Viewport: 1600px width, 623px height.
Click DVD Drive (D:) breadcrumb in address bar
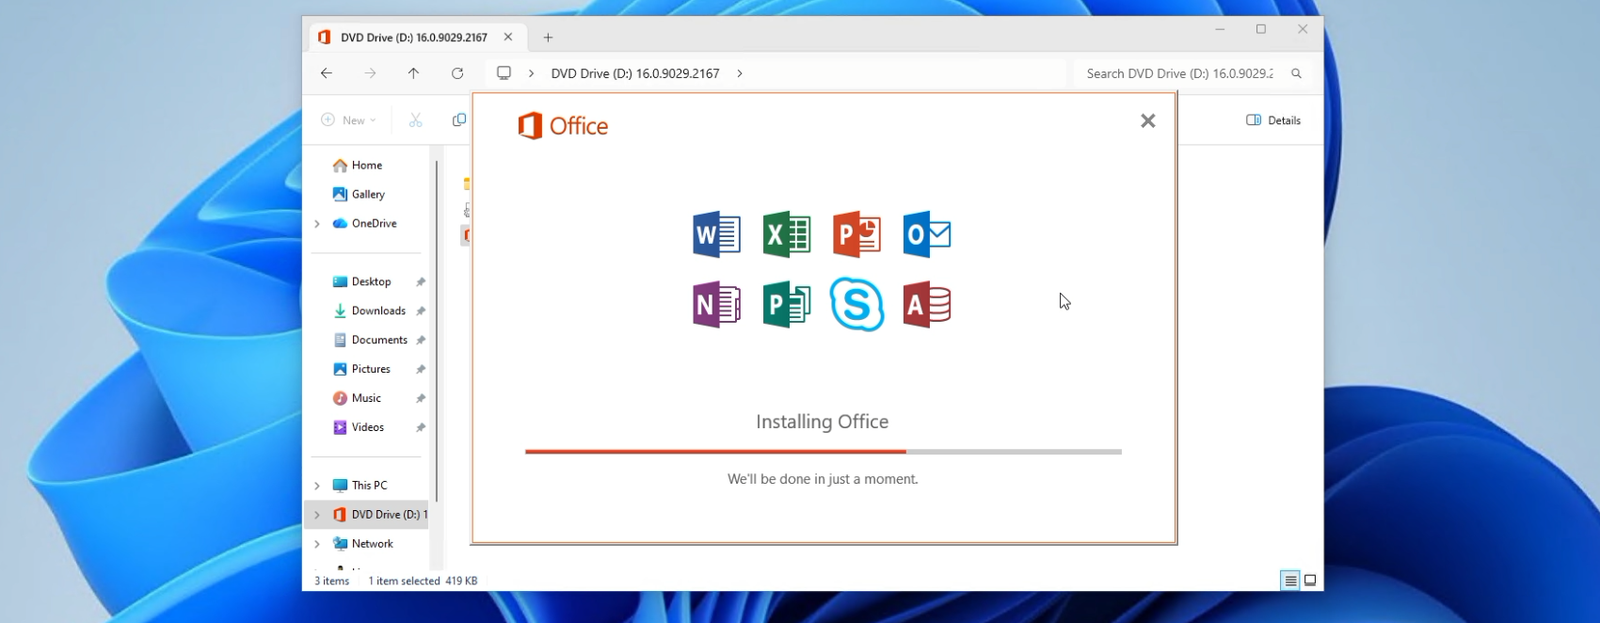pyautogui.click(x=635, y=73)
